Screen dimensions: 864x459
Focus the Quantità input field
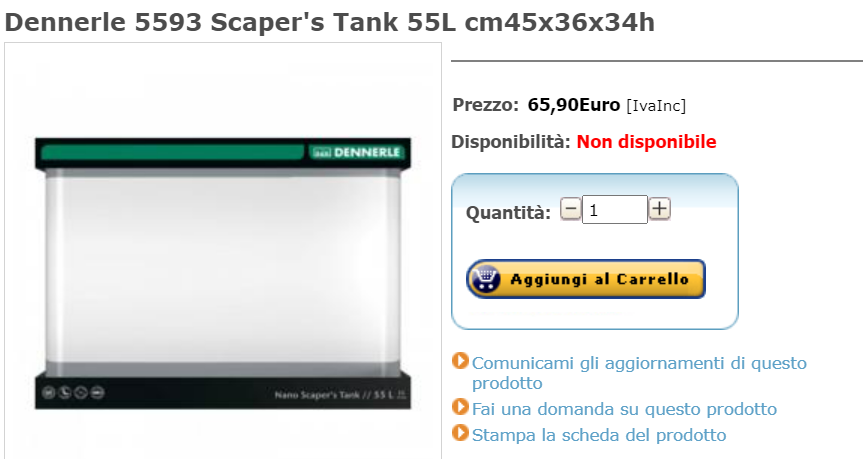615,210
